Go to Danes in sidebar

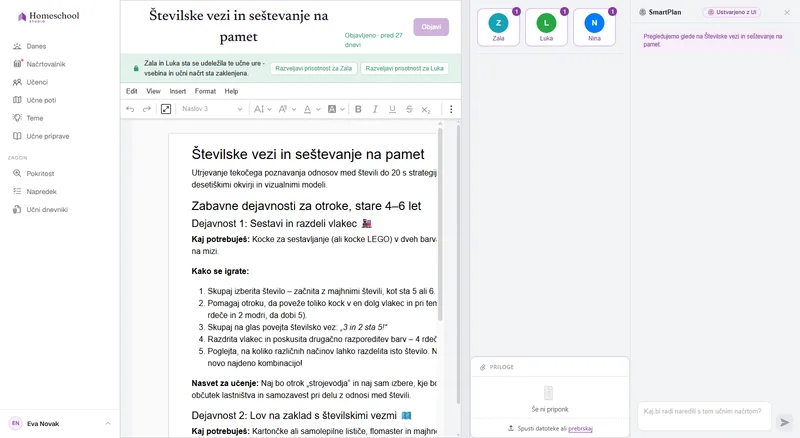pos(36,46)
